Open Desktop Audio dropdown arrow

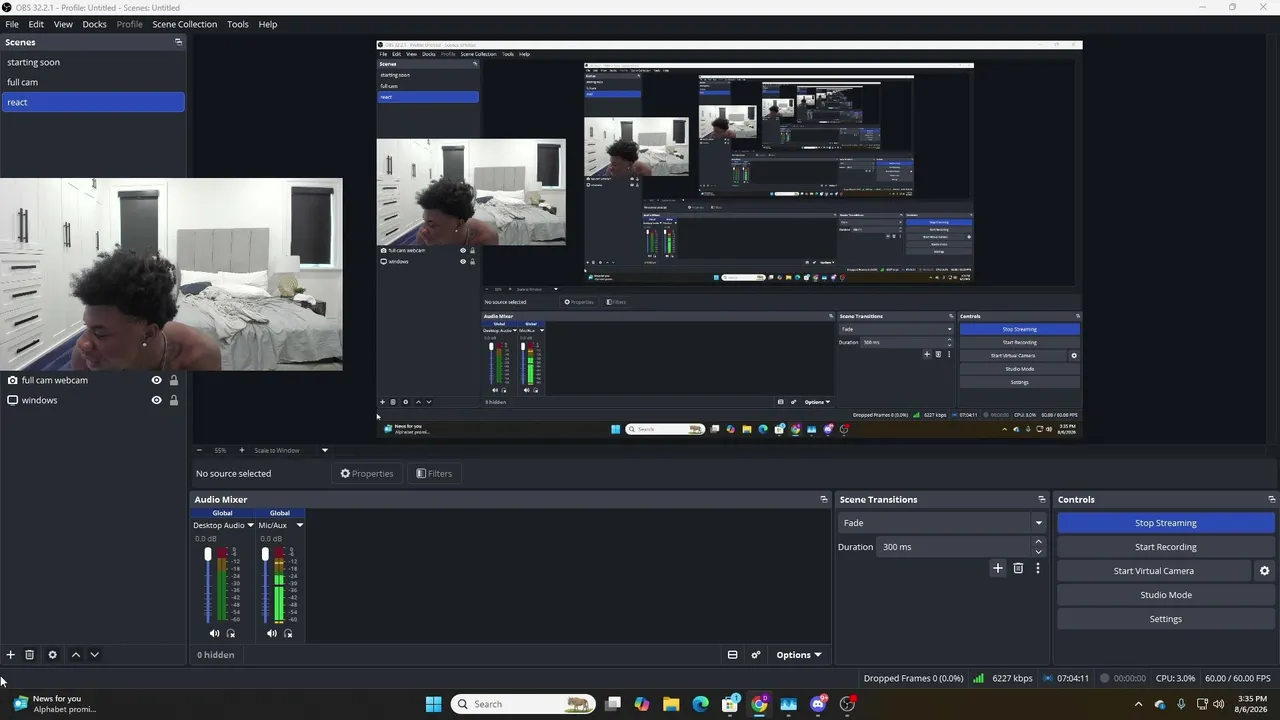pyautogui.click(x=250, y=525)
